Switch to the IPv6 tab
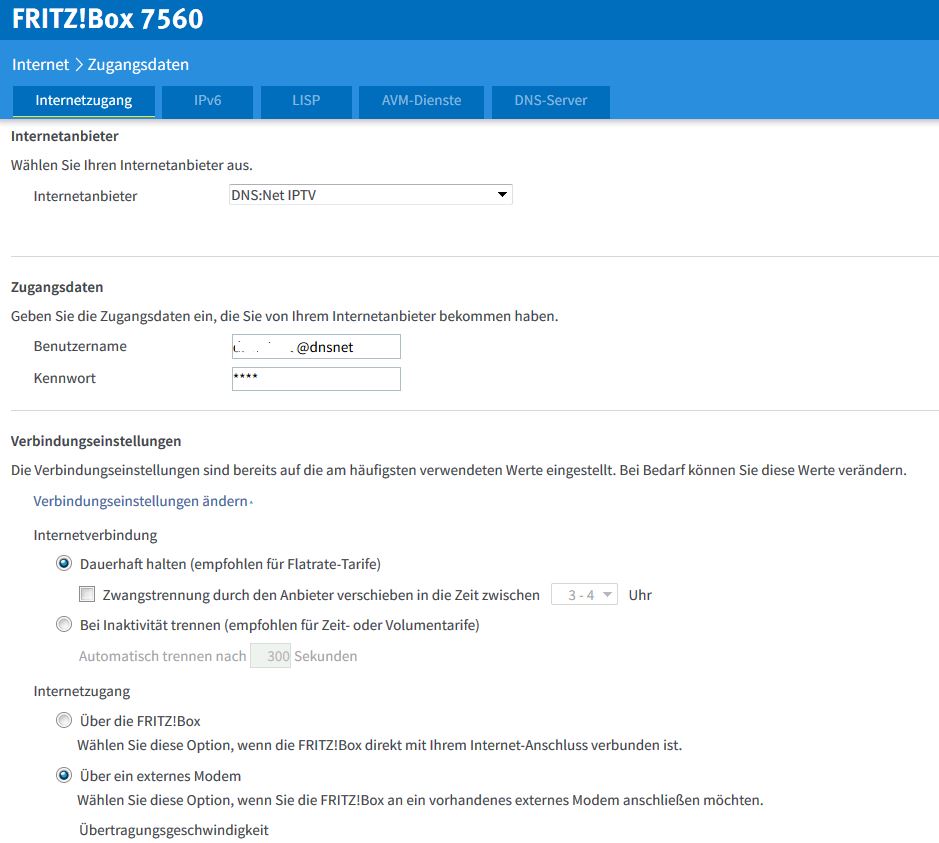 pos(207,101)
